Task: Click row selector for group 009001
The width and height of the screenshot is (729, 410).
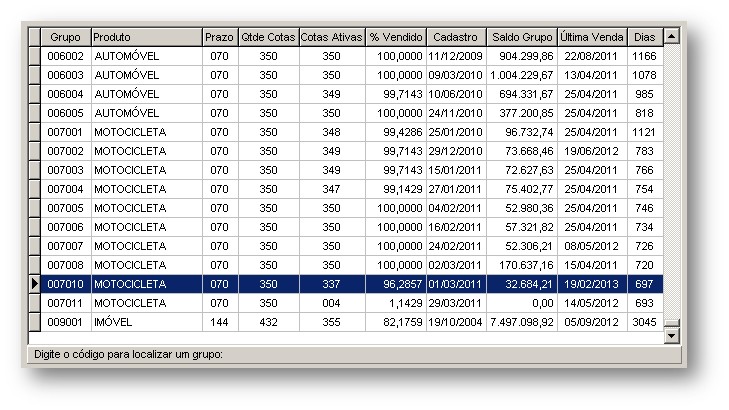Action: 35,323
